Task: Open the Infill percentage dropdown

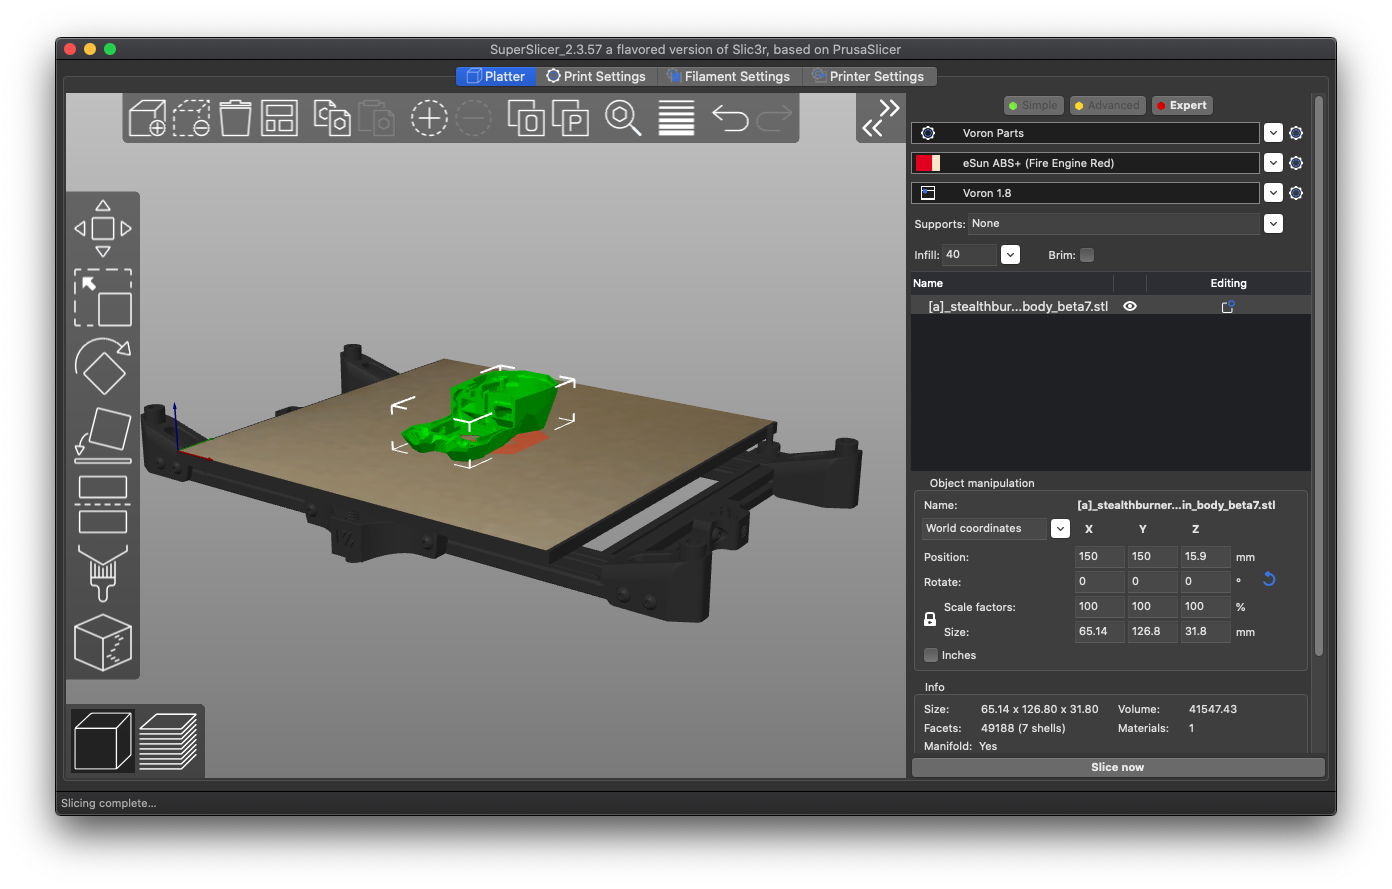Action: coord(1010,255)
